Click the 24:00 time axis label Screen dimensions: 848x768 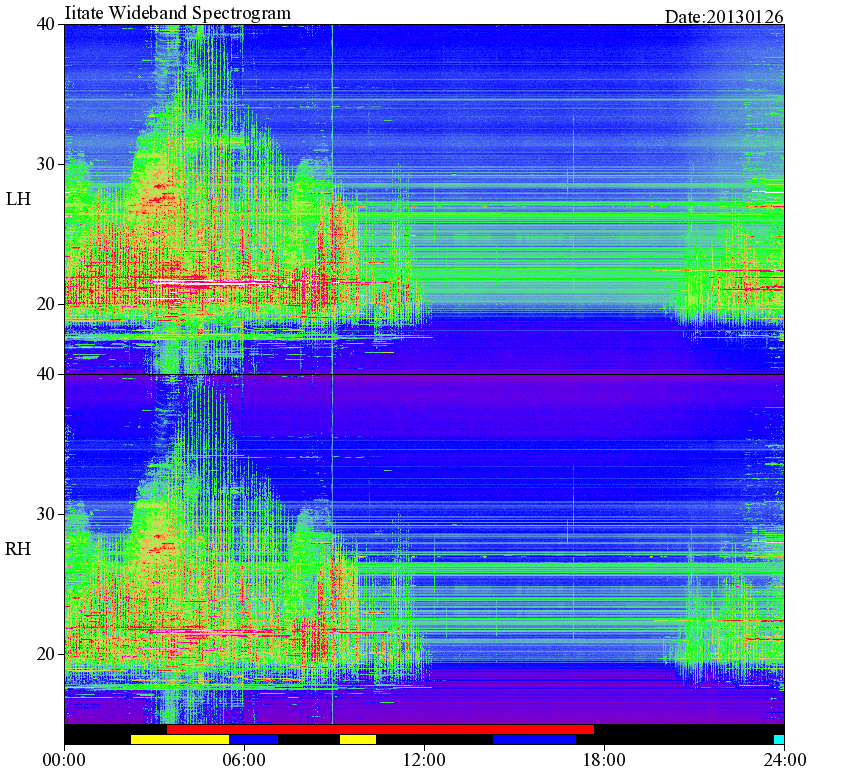click(784, 759)
